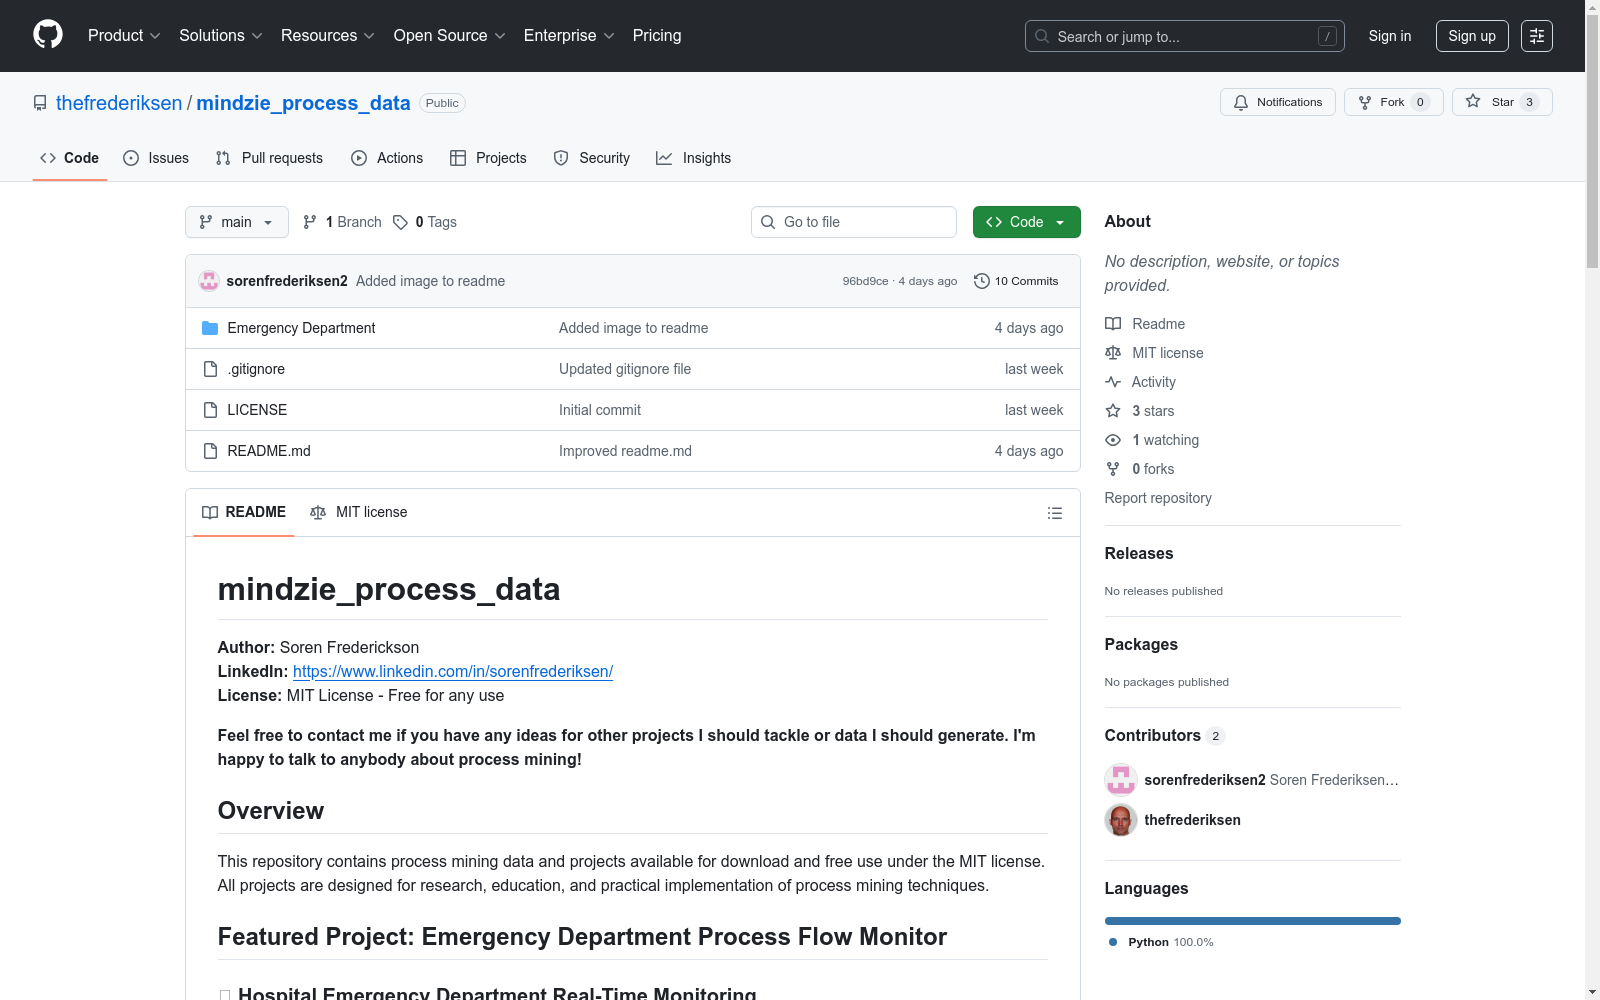1600x1000 pixels.
Task: Expand the Solutions menu
Action: pyautogui.click(x=221, y=36)
